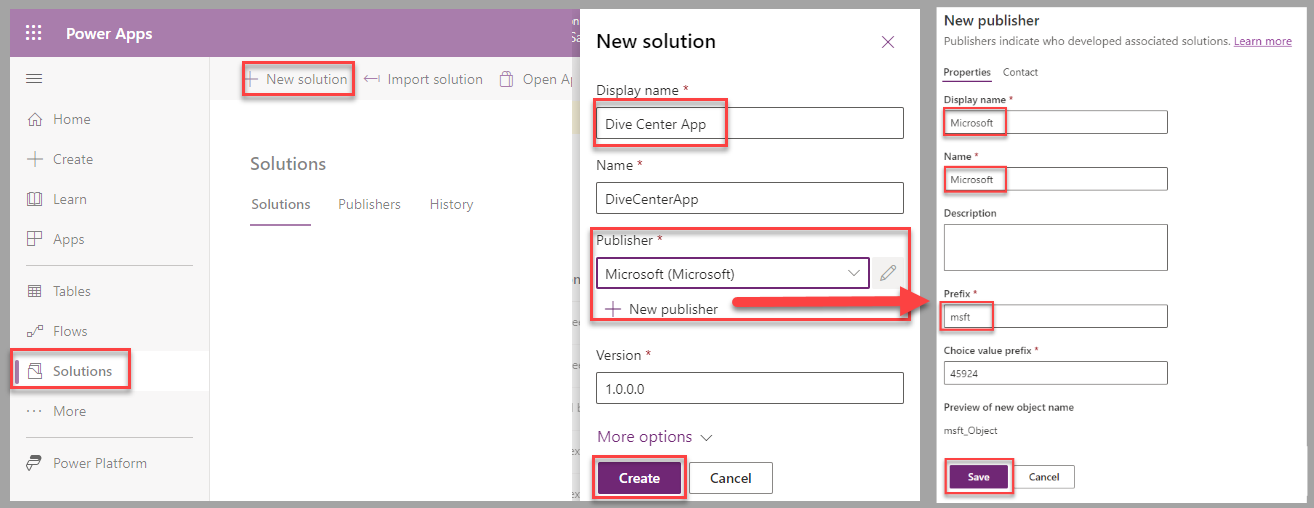The height and width of the screenshot is (508, 1314).
Task: Click the Apps grid icon
Action: tap(34, 239)
